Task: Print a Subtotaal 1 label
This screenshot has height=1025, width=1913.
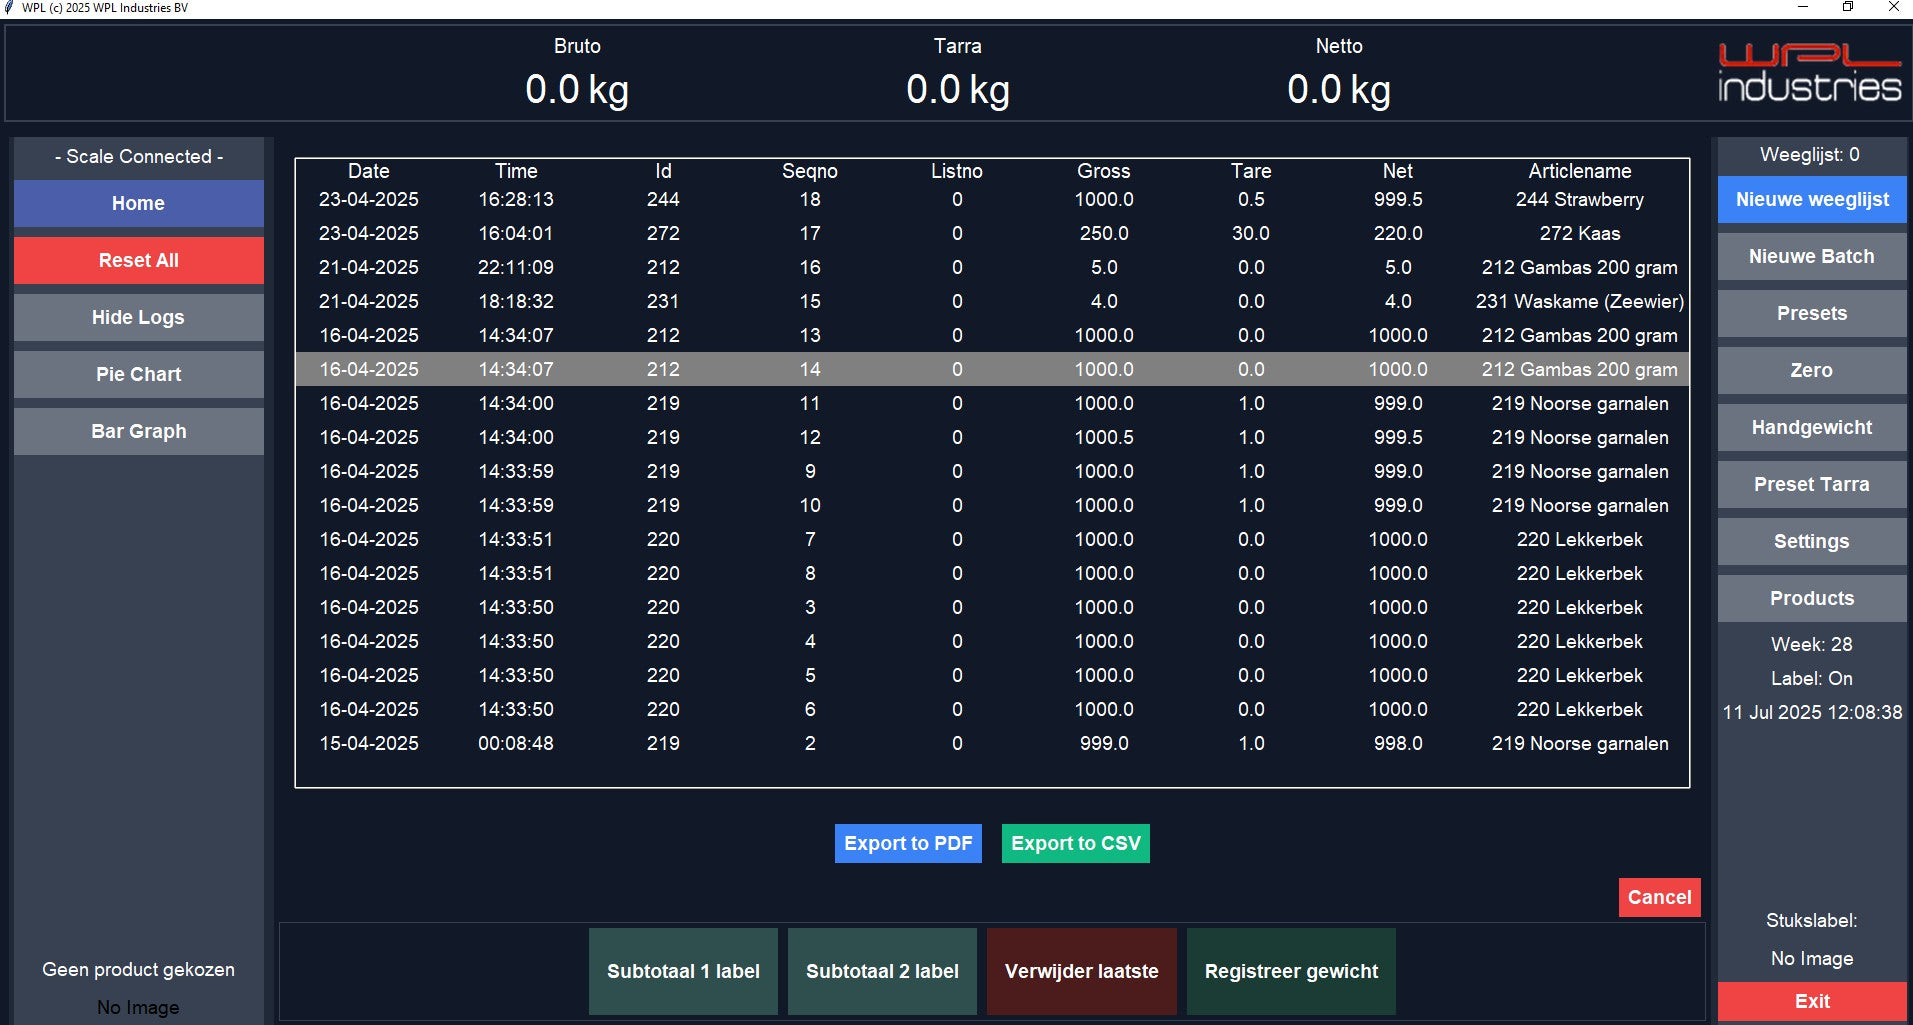Action: [683, 971]
